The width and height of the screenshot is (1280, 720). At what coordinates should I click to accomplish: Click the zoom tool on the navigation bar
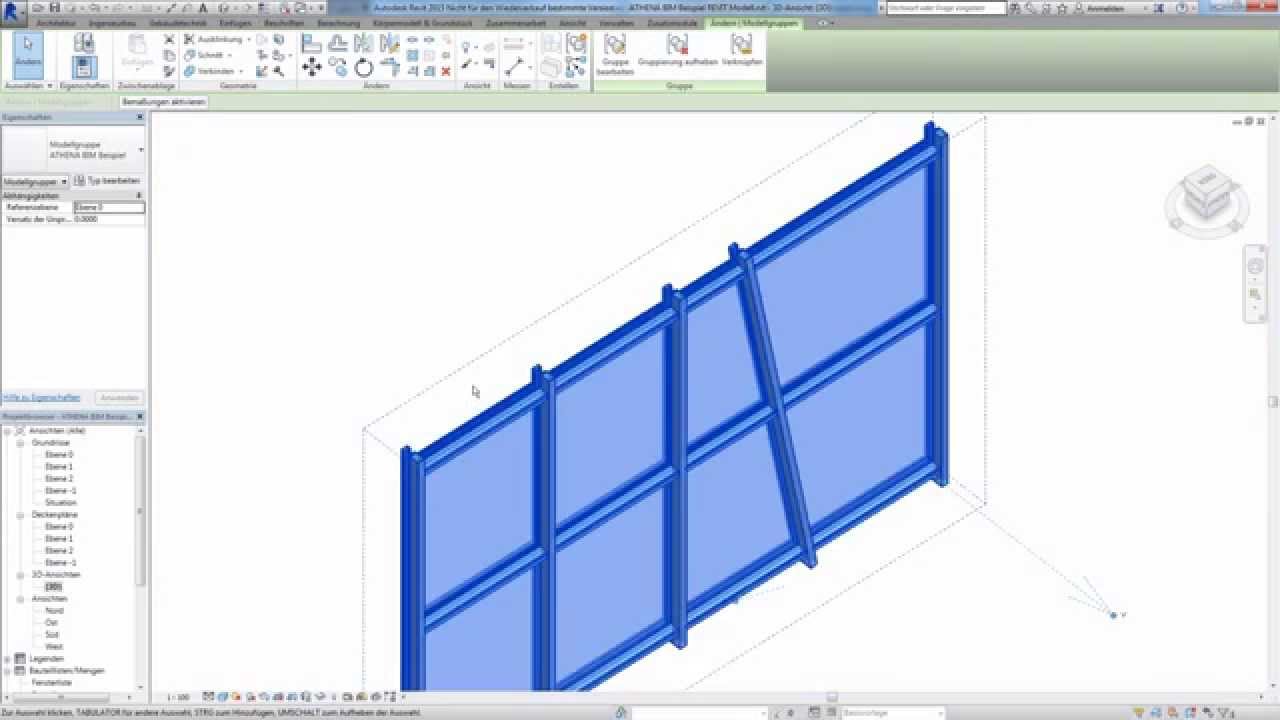(1255, 294)
